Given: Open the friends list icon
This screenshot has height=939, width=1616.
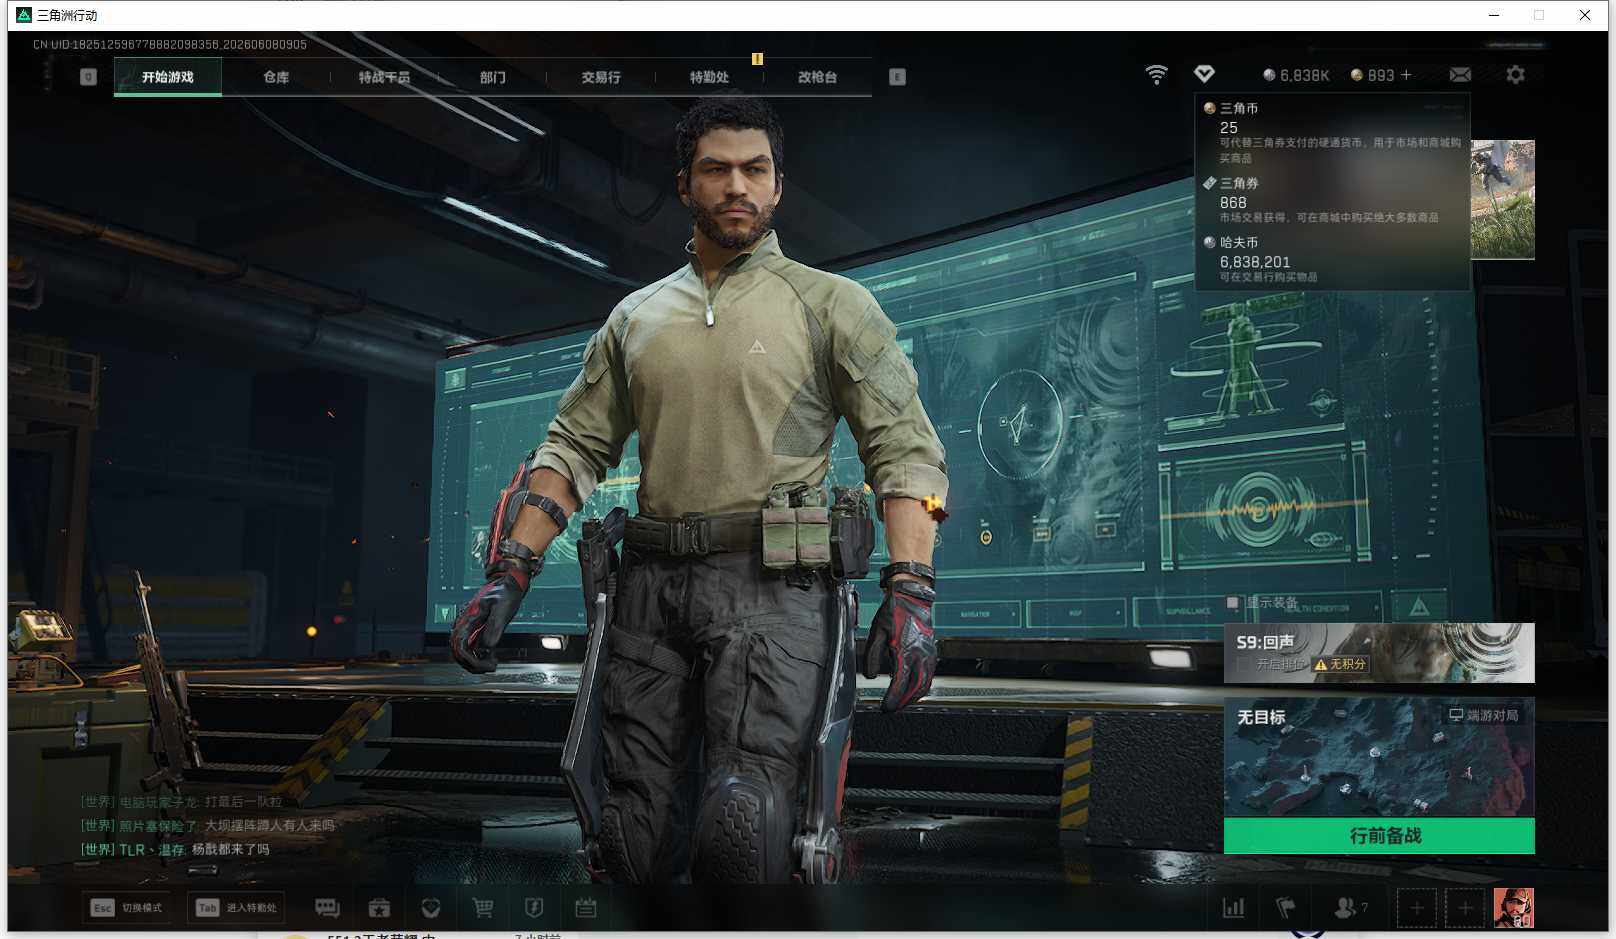Looking at the screenshot, I should [x=1346, y=908].
